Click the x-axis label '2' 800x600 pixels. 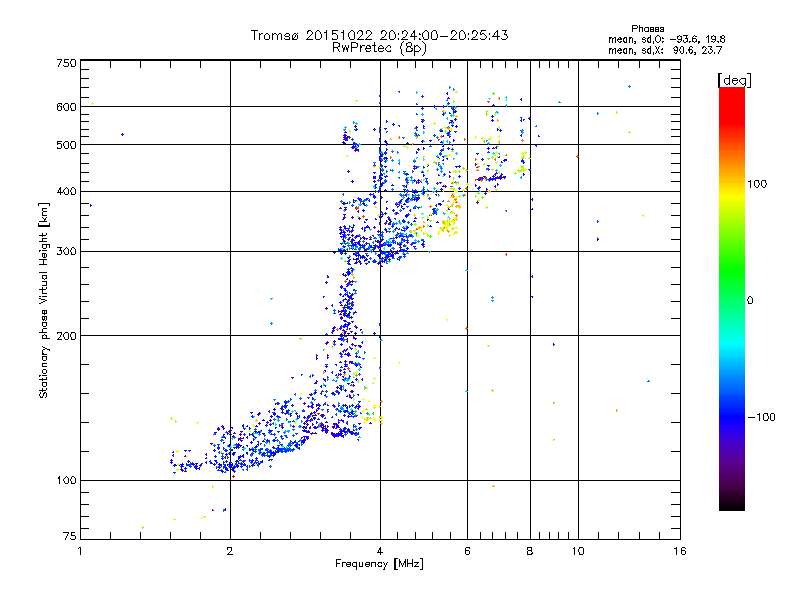230,551
